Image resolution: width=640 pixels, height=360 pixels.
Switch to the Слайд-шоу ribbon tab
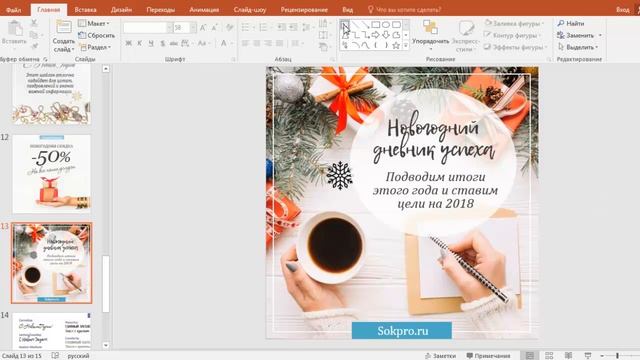(x=250, y=9)
